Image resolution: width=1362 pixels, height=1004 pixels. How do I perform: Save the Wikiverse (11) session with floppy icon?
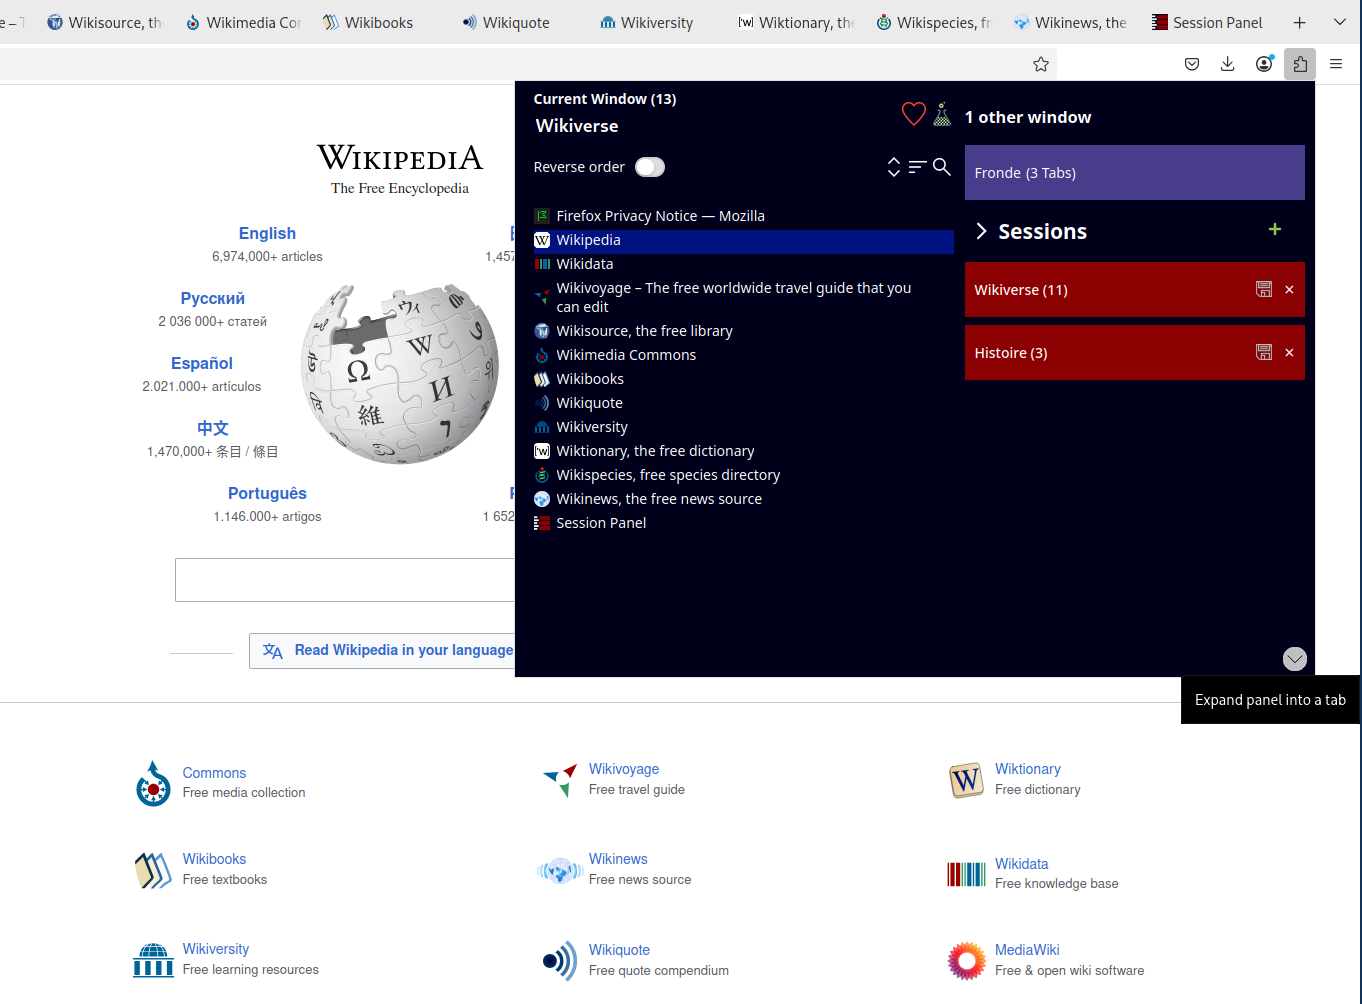point(1264,289)
